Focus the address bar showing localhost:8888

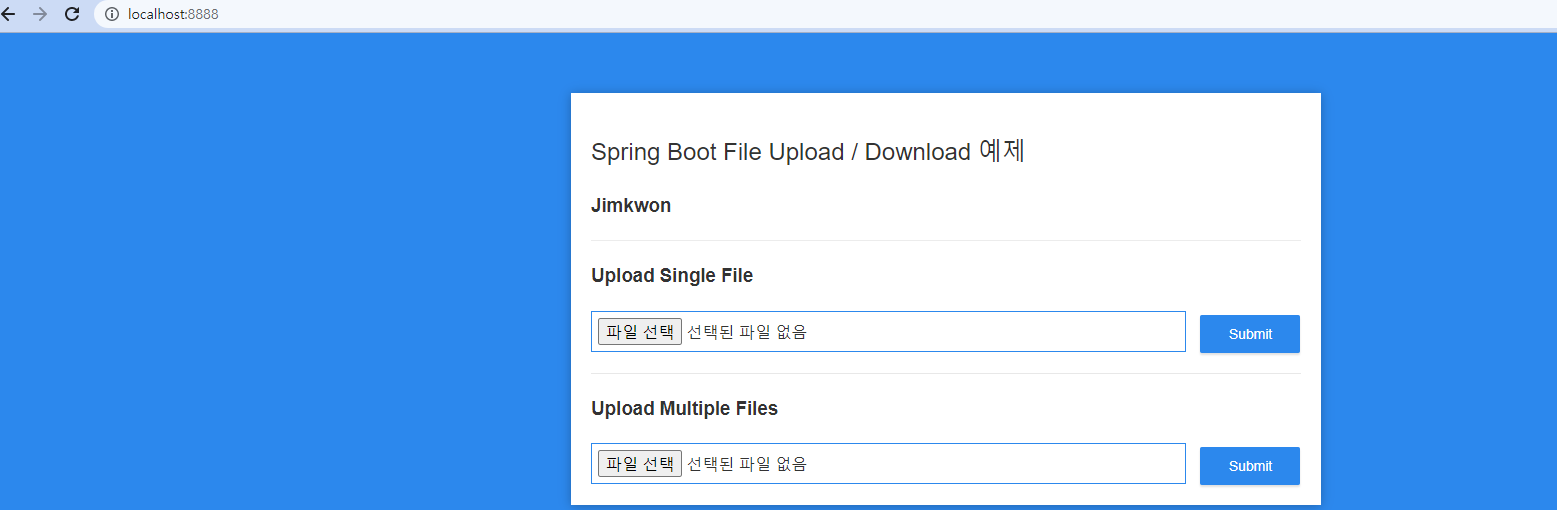[x=825, y=14]
